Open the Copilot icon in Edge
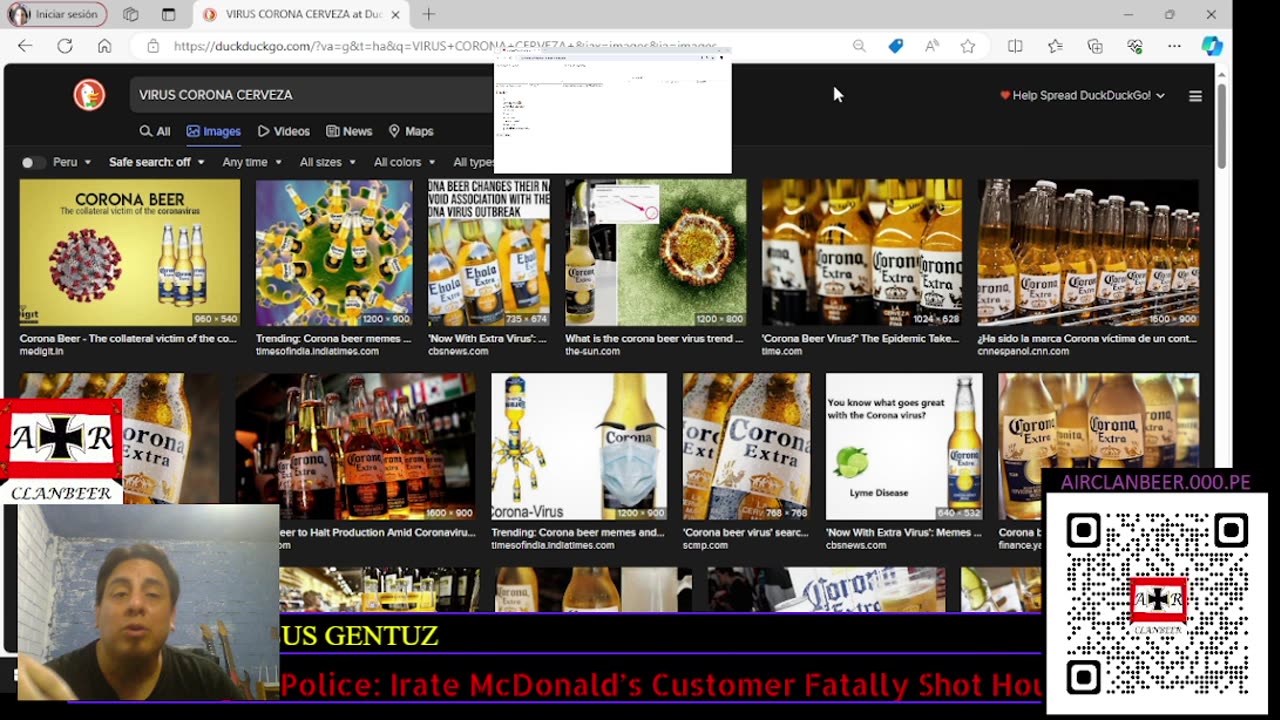The image size is (1280, 720). 1212,46
